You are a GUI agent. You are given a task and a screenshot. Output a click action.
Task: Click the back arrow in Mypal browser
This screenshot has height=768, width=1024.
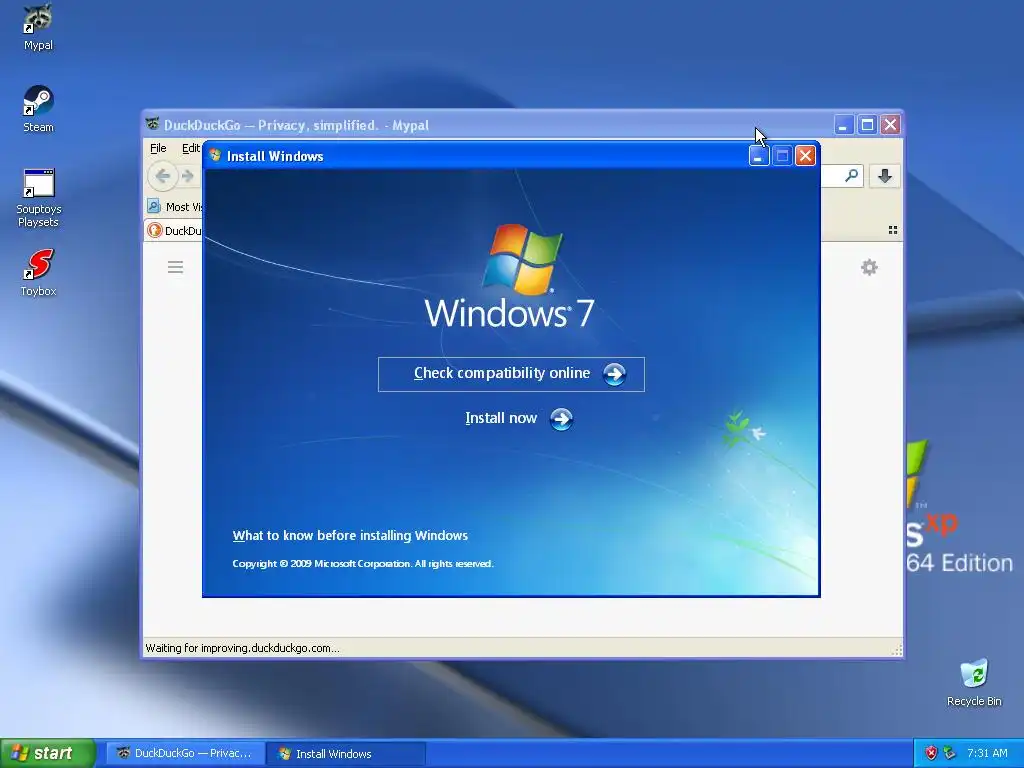pos(162,176)
